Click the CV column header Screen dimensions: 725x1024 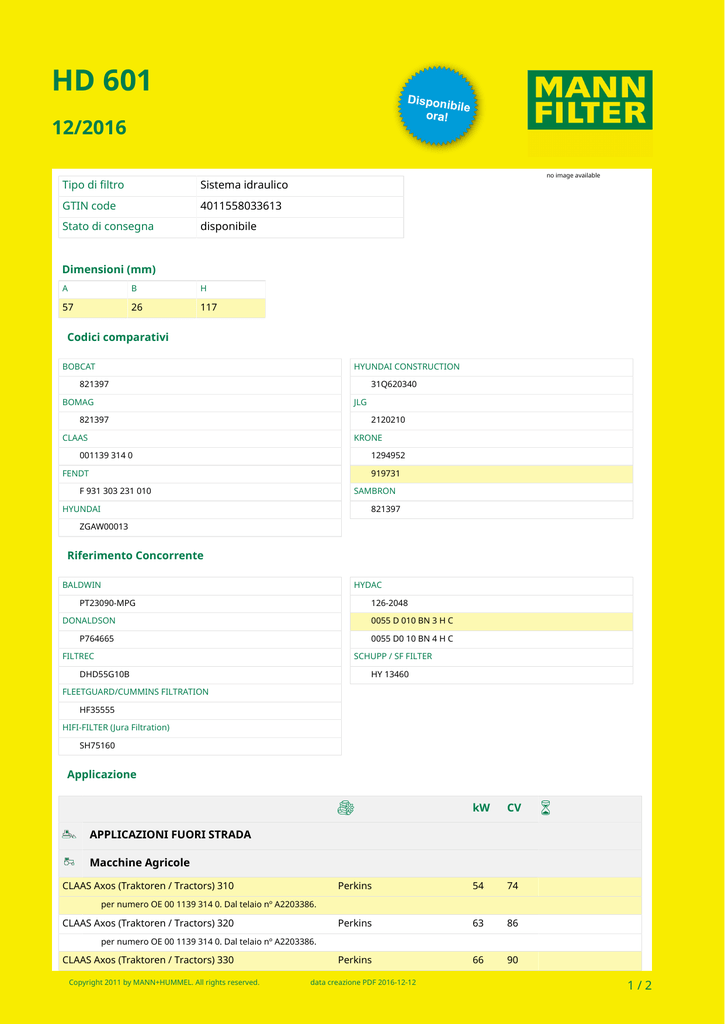(x=514, y=808)
